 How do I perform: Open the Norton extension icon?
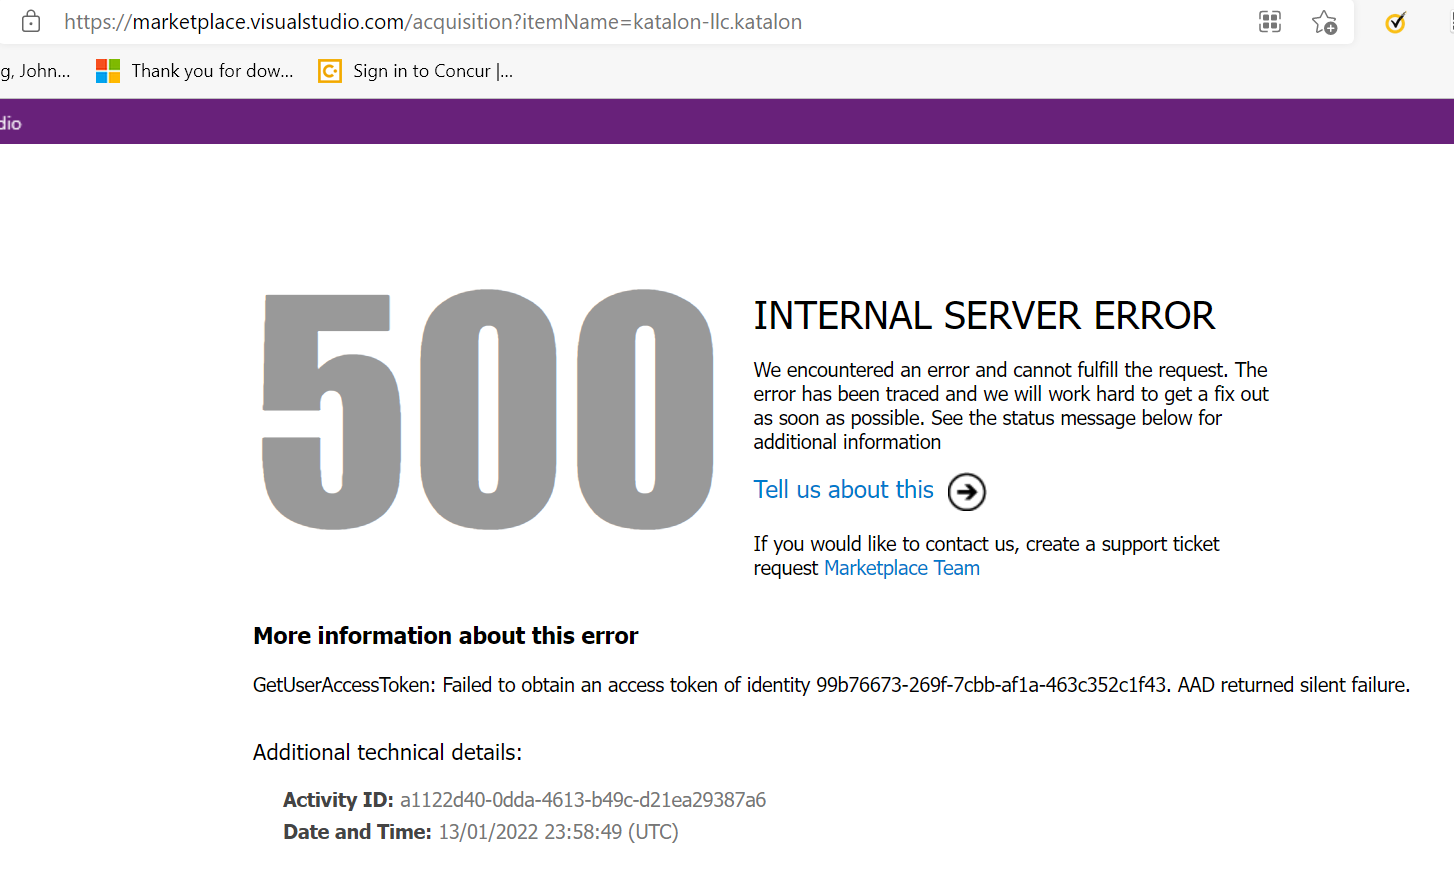(x=1395, y=22)
